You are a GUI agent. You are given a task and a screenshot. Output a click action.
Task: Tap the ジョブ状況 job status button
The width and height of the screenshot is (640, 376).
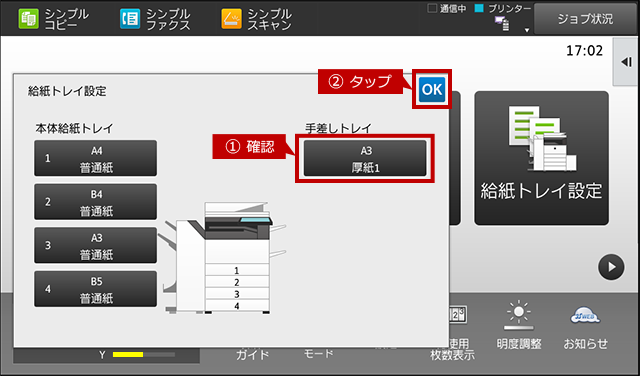(x=585, y=19)
